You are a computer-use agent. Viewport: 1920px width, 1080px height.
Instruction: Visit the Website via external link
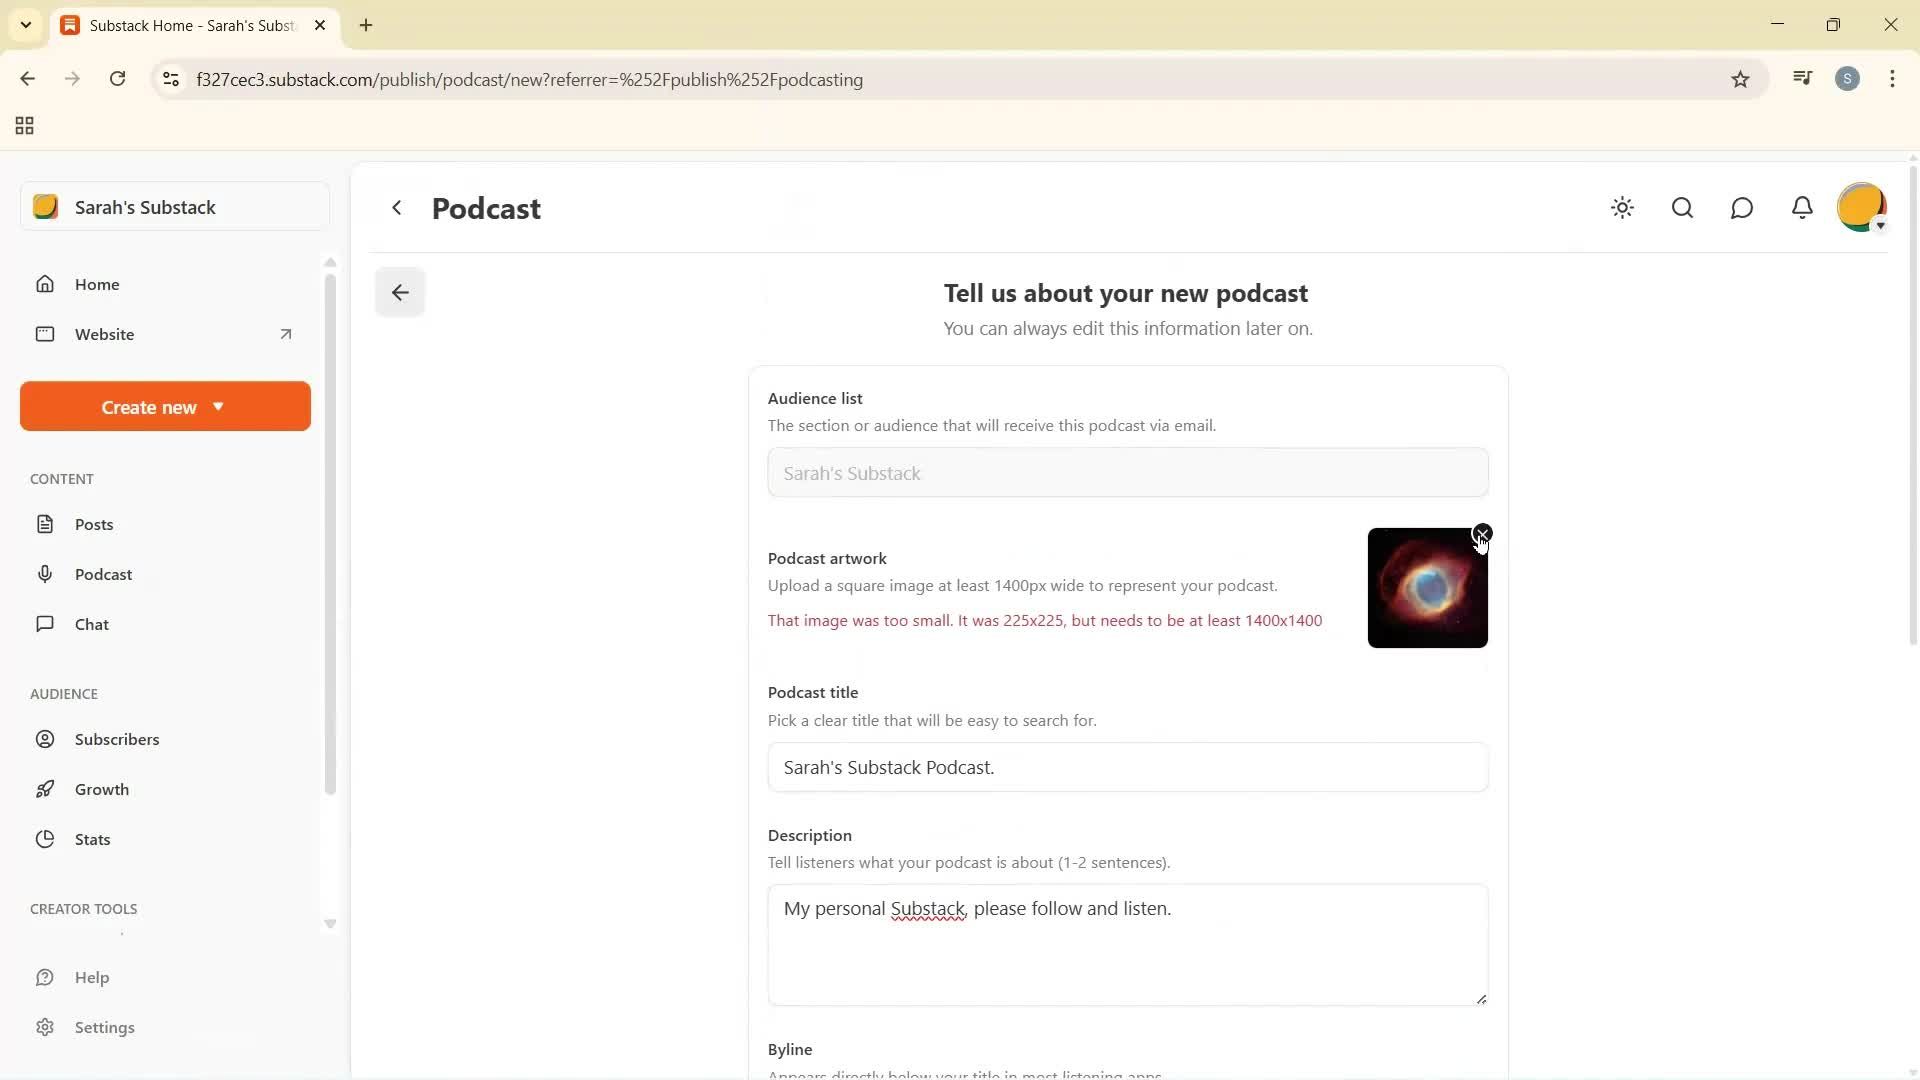click(105, 334)
